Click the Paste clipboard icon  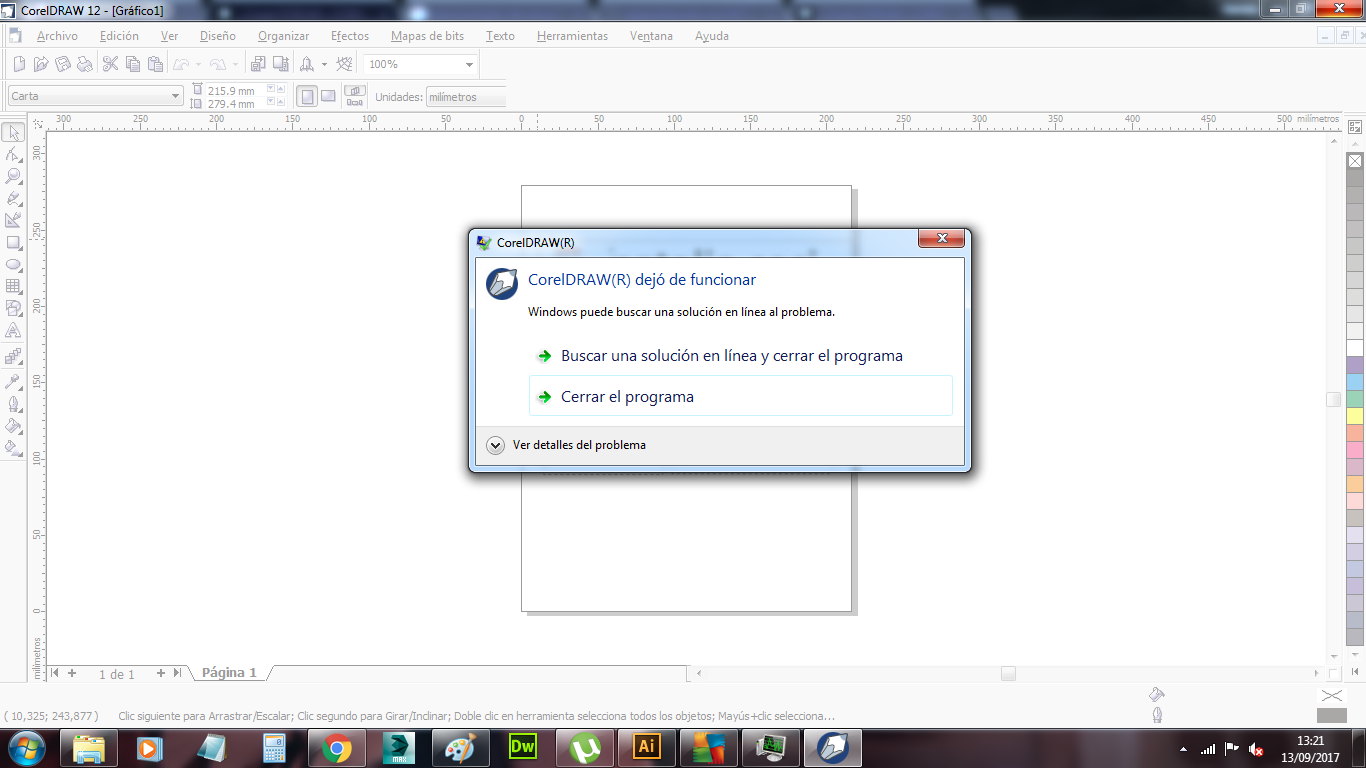(x=155, y=64)
